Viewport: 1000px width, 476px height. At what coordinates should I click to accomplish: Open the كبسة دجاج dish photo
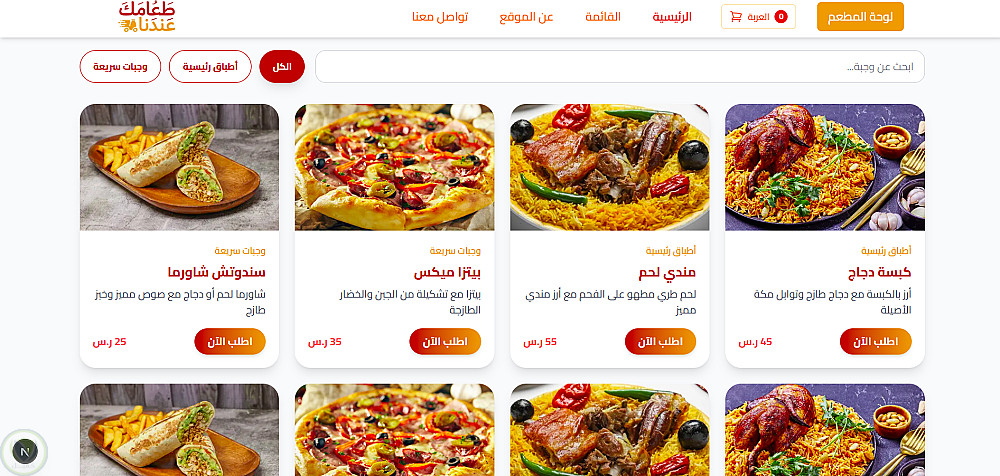pyautogui.click(x=825, y=167)
